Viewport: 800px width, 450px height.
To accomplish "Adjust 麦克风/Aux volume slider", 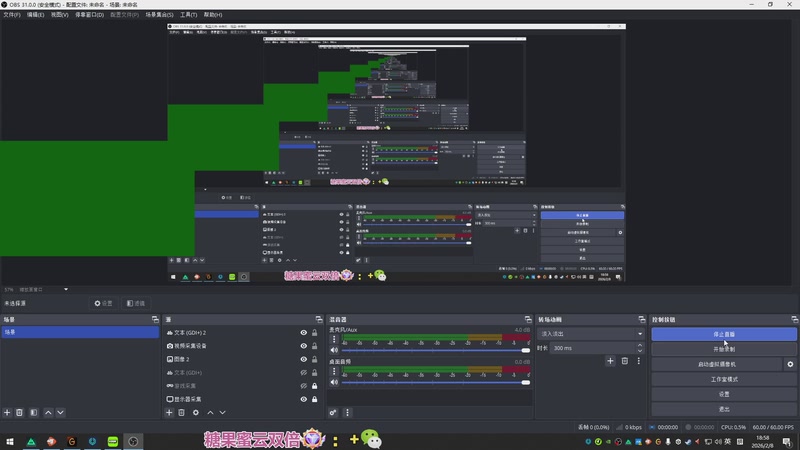I will (x=436, y=350).
